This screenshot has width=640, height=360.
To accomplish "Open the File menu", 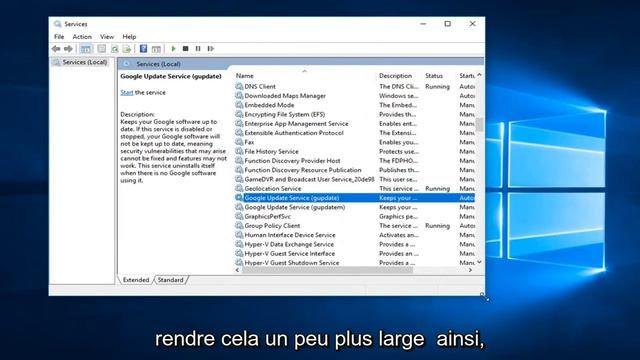I will click(59, 37).
